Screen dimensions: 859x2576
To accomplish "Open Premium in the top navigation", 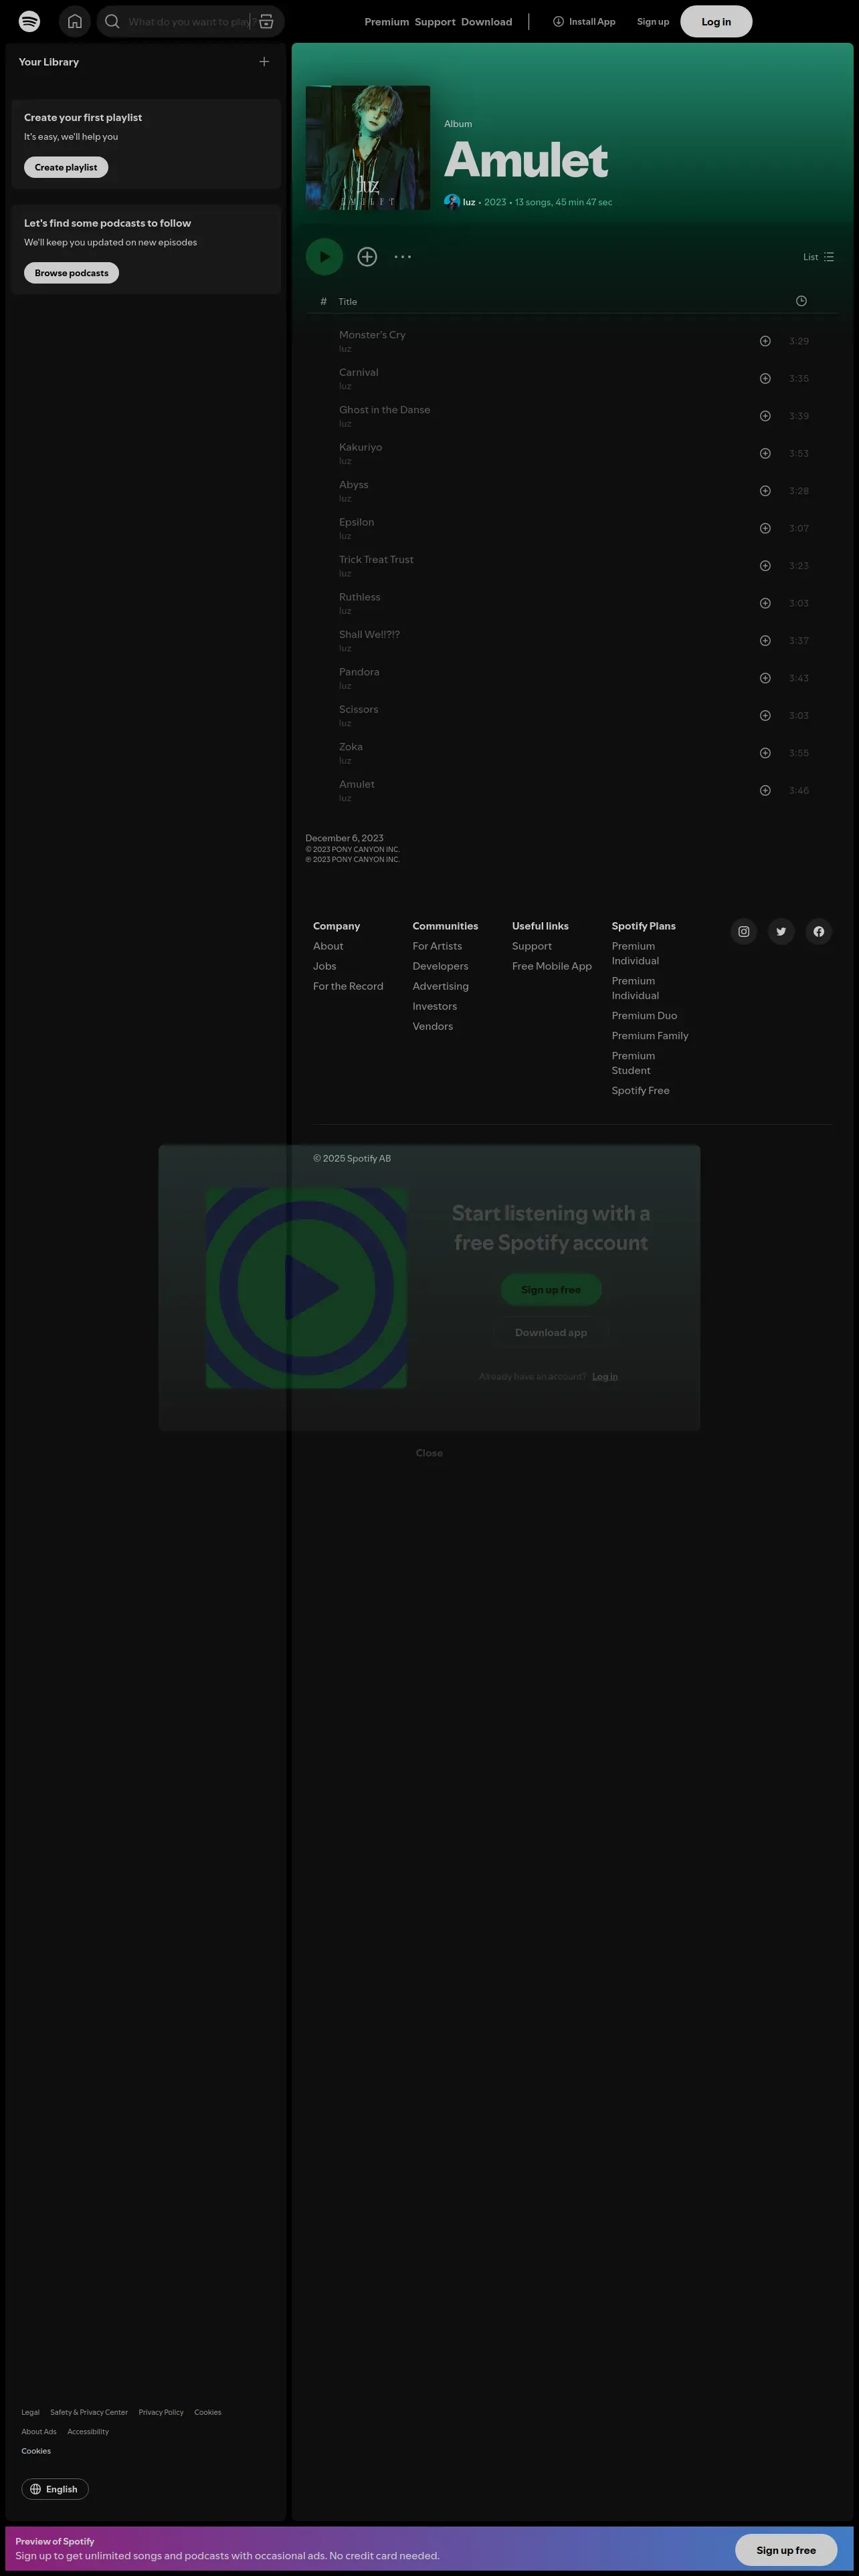I will coord(387,22).
